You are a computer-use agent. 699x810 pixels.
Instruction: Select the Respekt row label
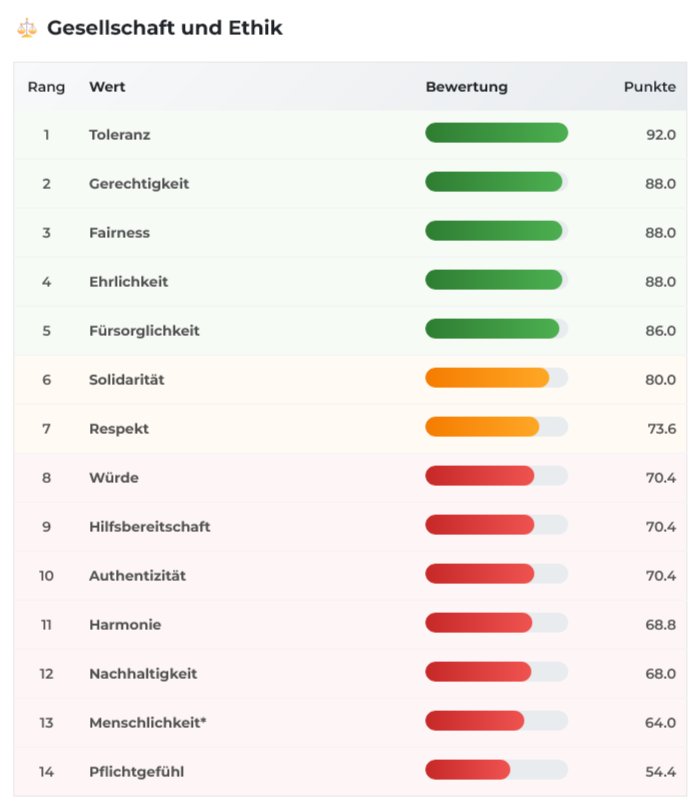point(119,428)
